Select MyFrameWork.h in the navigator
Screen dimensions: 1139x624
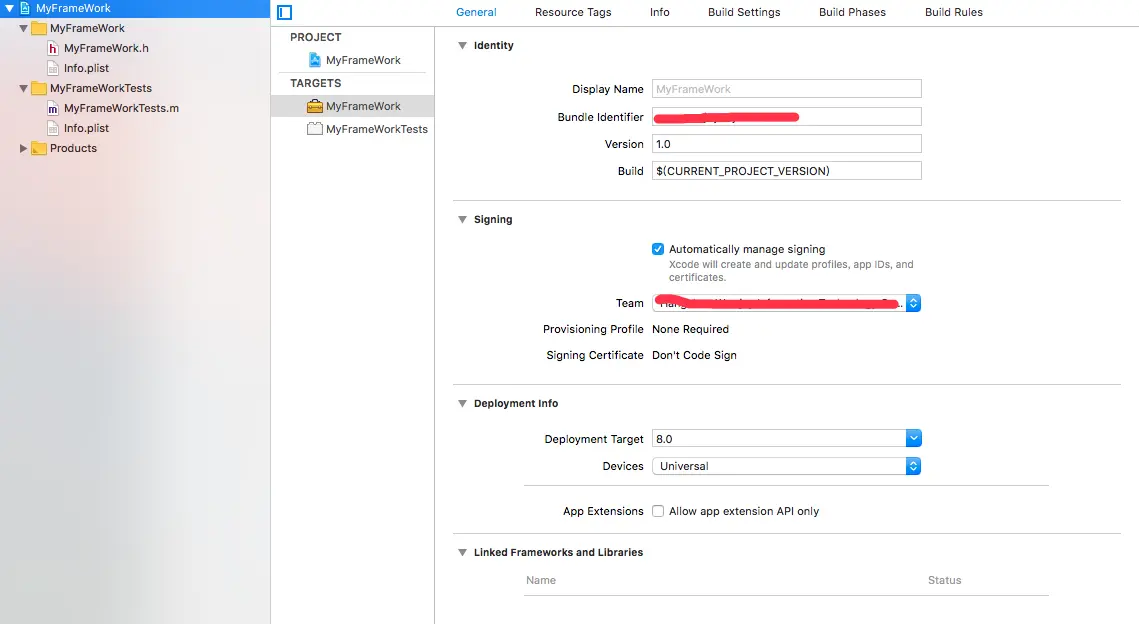tap(106, 49)
